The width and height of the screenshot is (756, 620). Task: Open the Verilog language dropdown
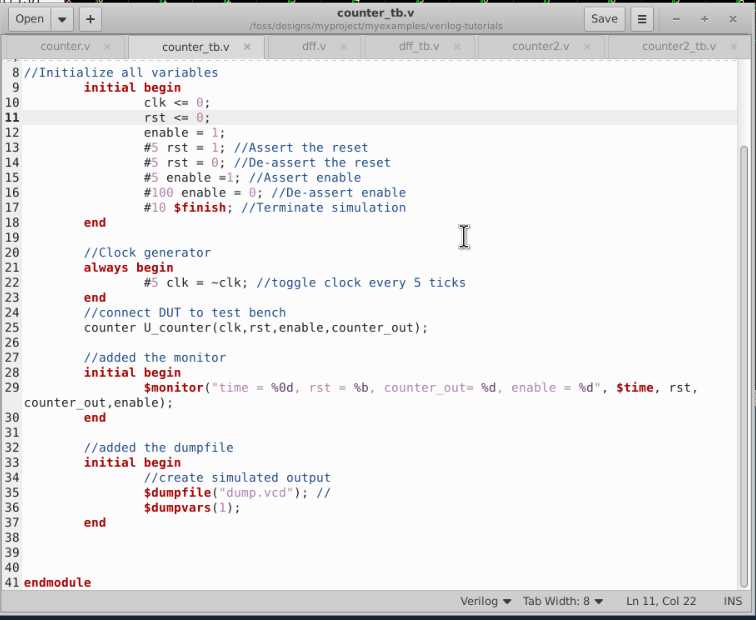coord(485,601)
